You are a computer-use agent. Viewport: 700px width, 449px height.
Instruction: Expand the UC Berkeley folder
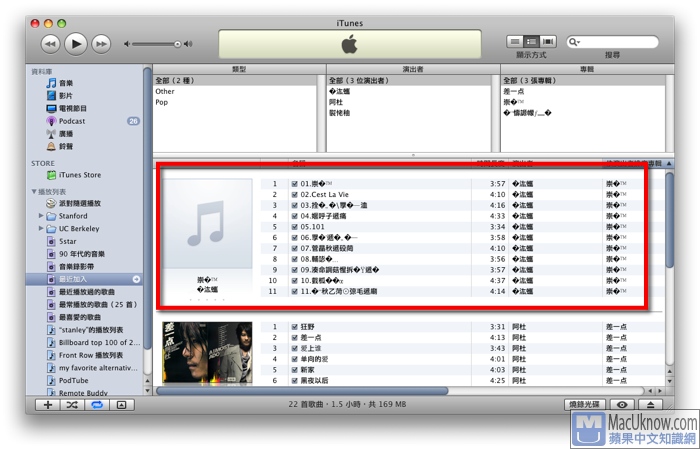(x=41, y=228)
